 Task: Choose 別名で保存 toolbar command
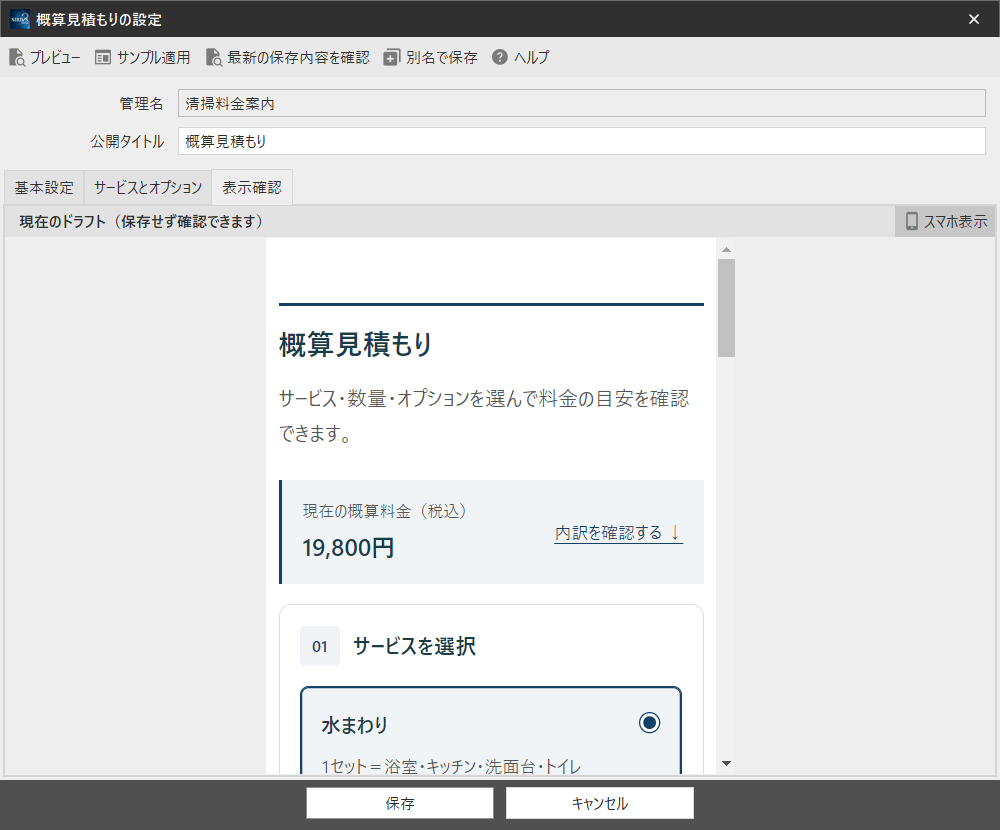click(430, 57)
